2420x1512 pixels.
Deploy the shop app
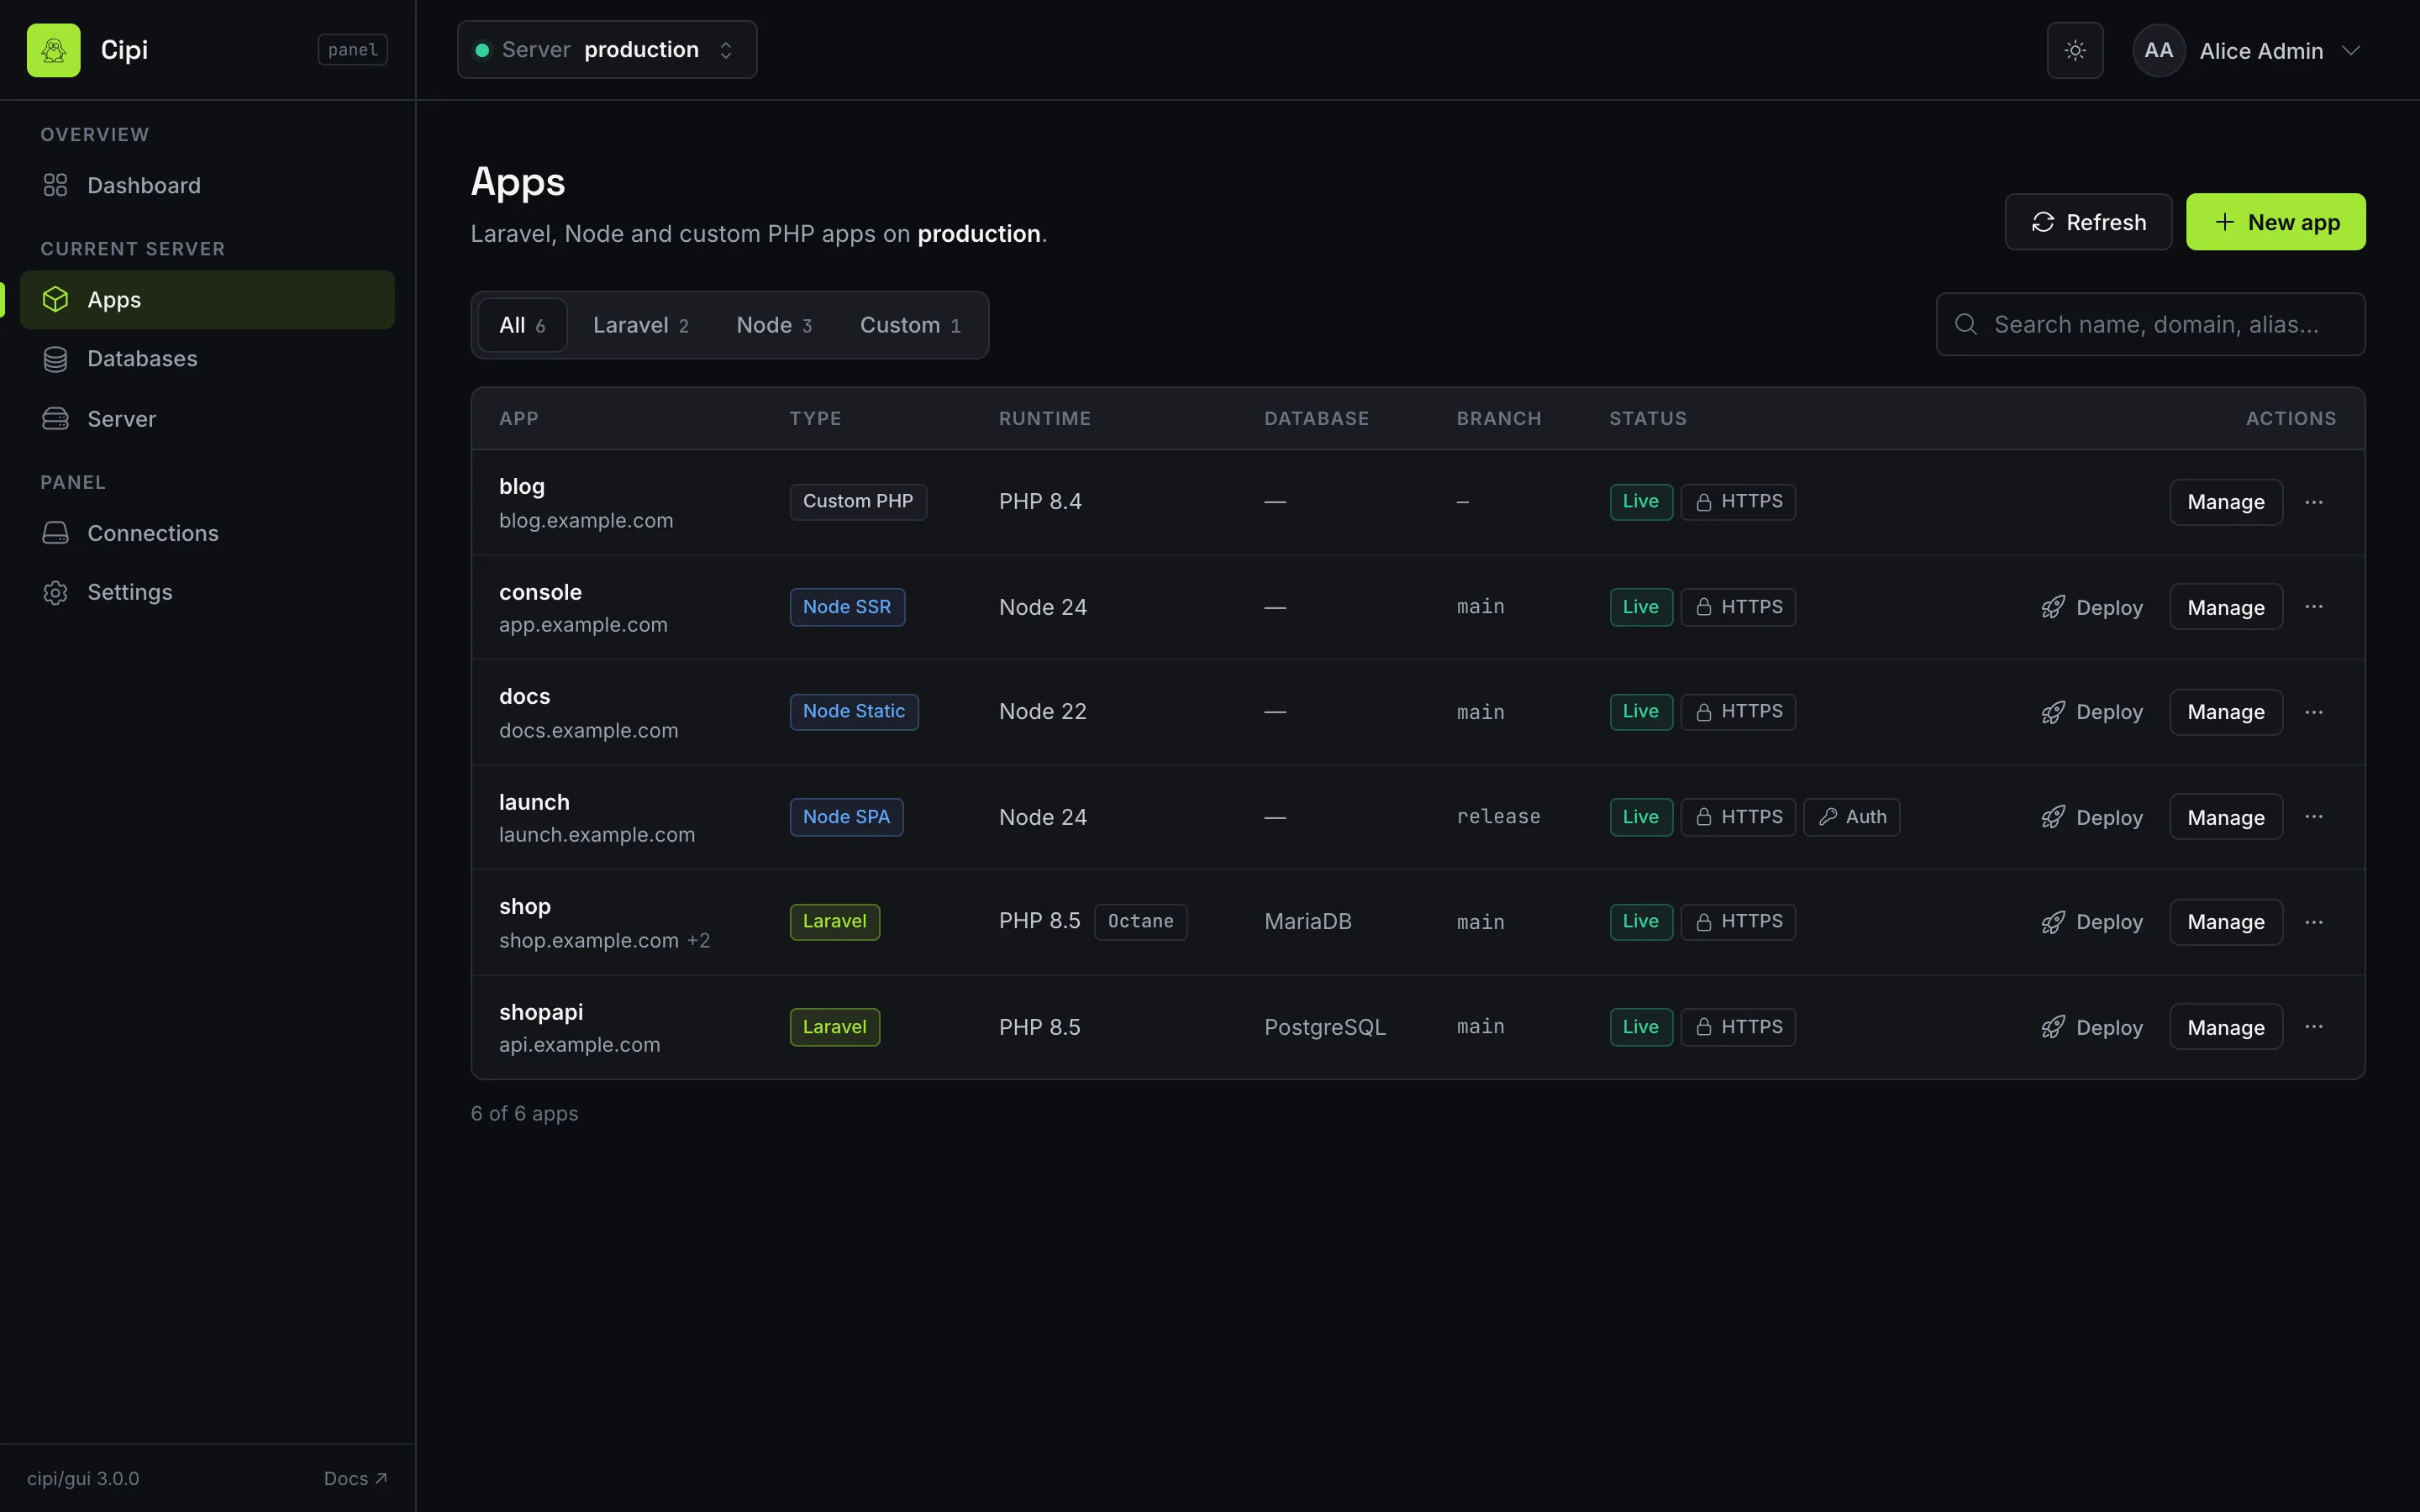[2092, 922]
